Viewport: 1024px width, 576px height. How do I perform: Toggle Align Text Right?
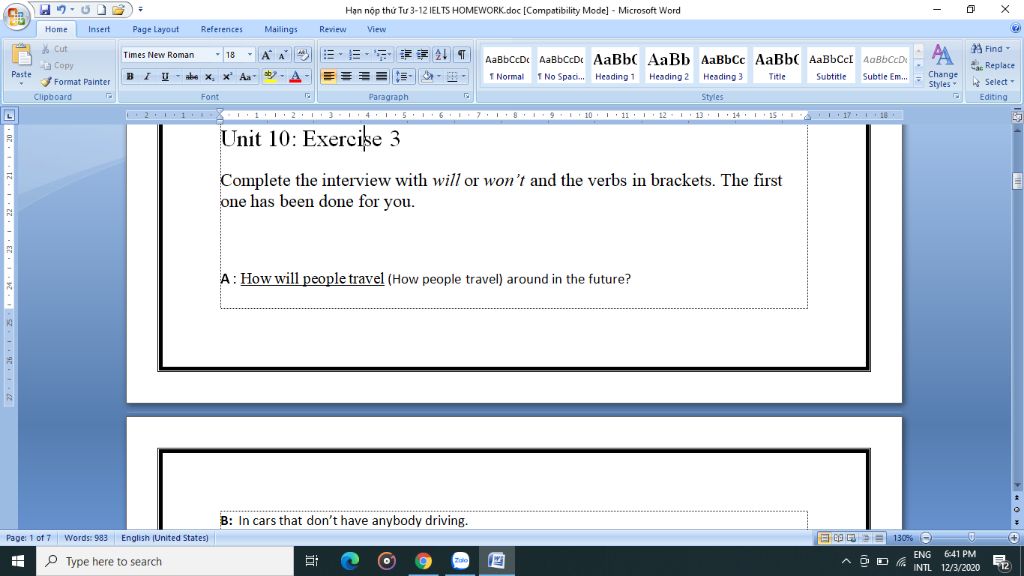tap(364, 76)
